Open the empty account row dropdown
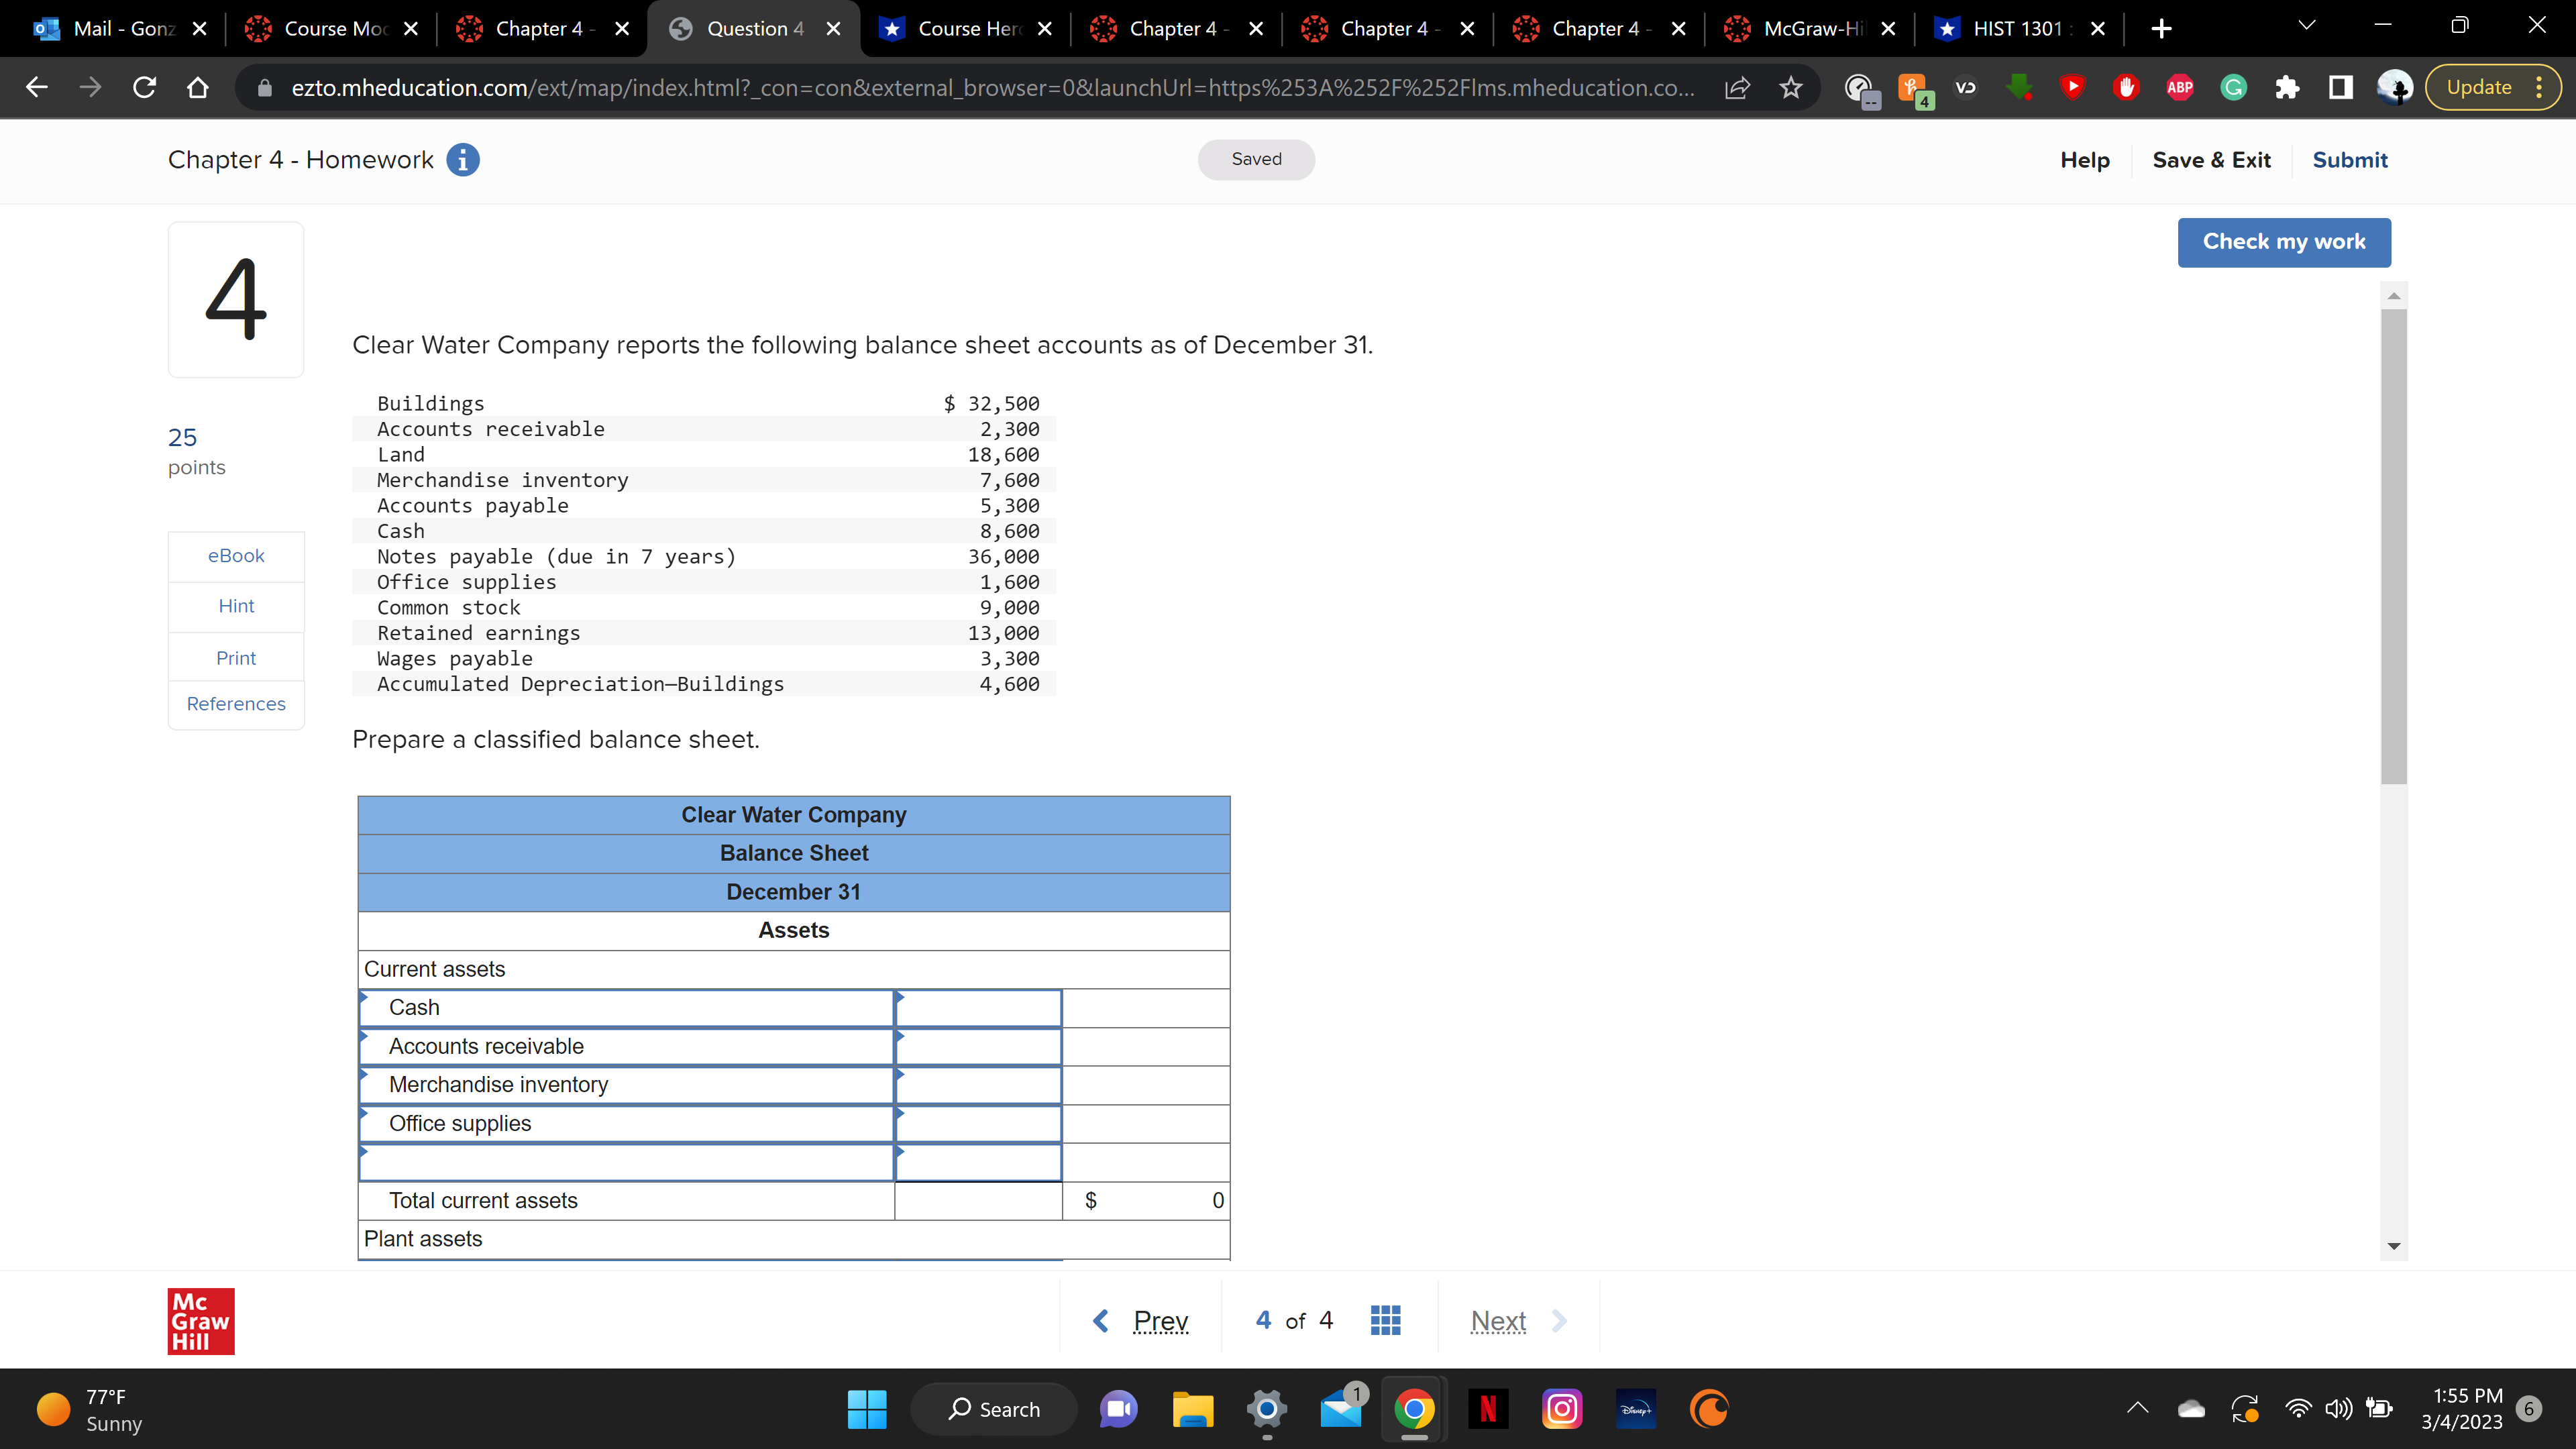2576x1449 pixels. tap(625, 1162)
